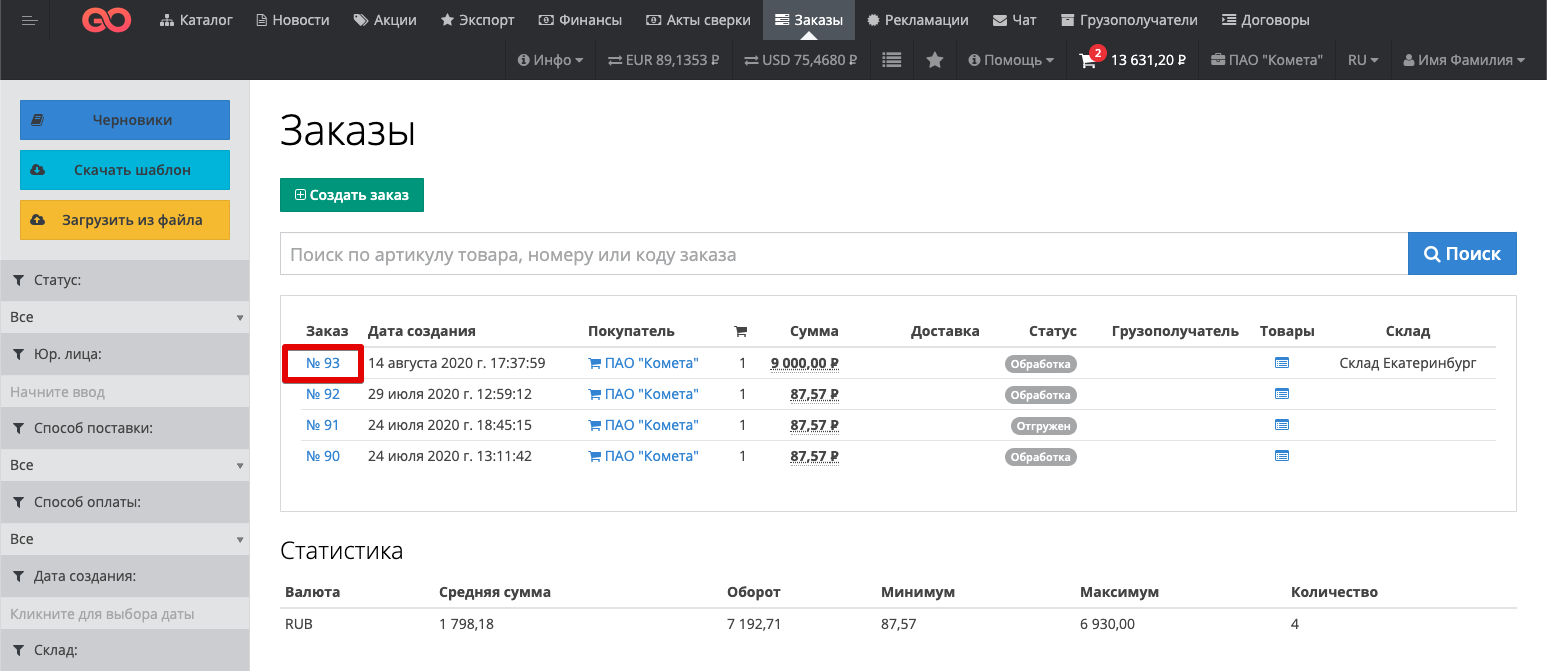
Task: Open the Каталог menu item
Action: 196,20
